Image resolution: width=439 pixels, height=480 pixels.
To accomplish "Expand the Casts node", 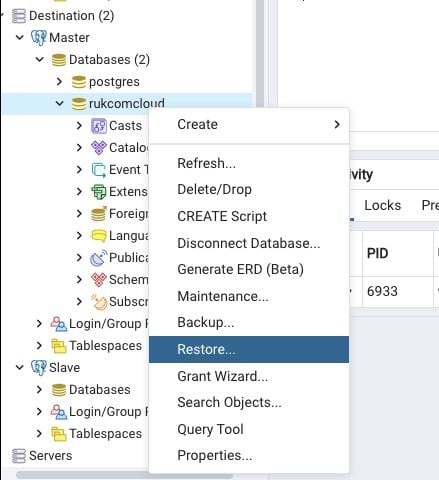I will (79, 125).
